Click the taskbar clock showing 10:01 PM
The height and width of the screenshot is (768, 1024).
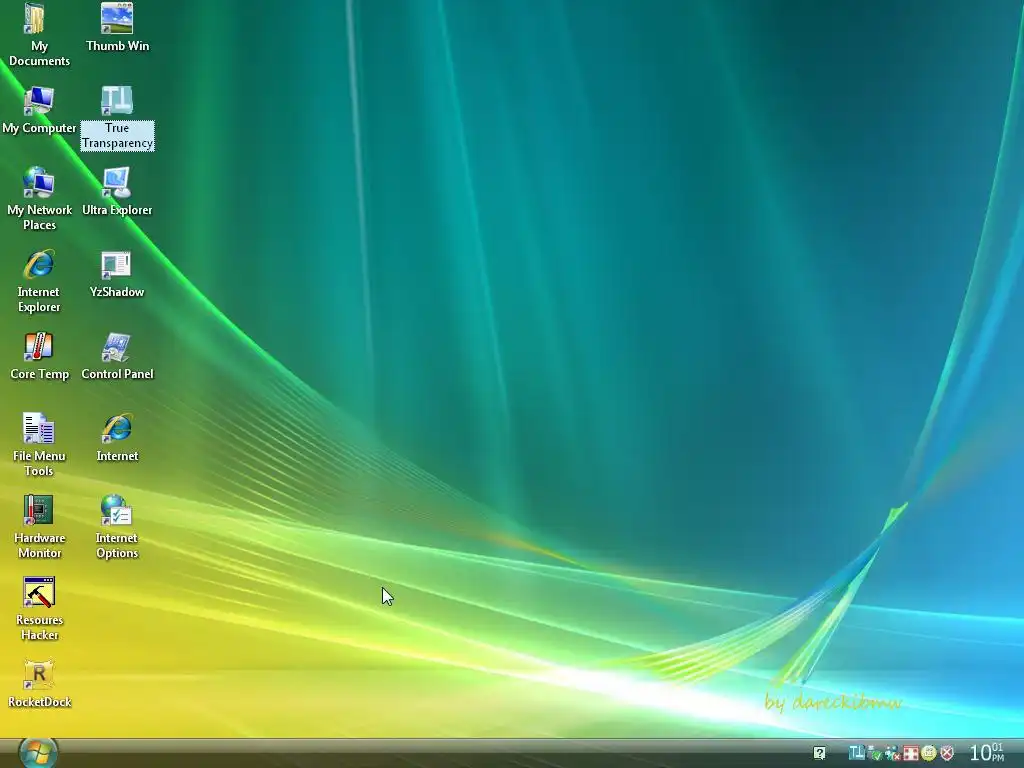[x=986, y=753]
